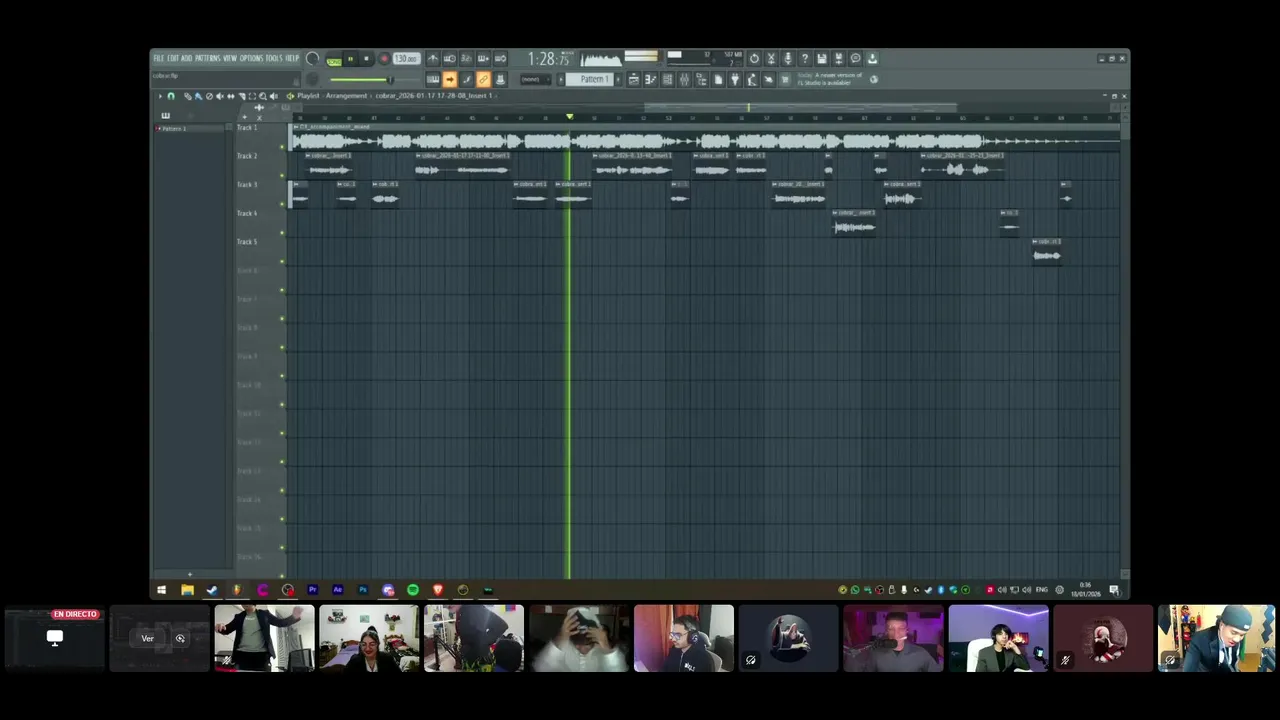Click the undo history circular arrow icon
The height and width of the screenshot is (720, 1280).
pyautogui.click(x=754, y=58)
